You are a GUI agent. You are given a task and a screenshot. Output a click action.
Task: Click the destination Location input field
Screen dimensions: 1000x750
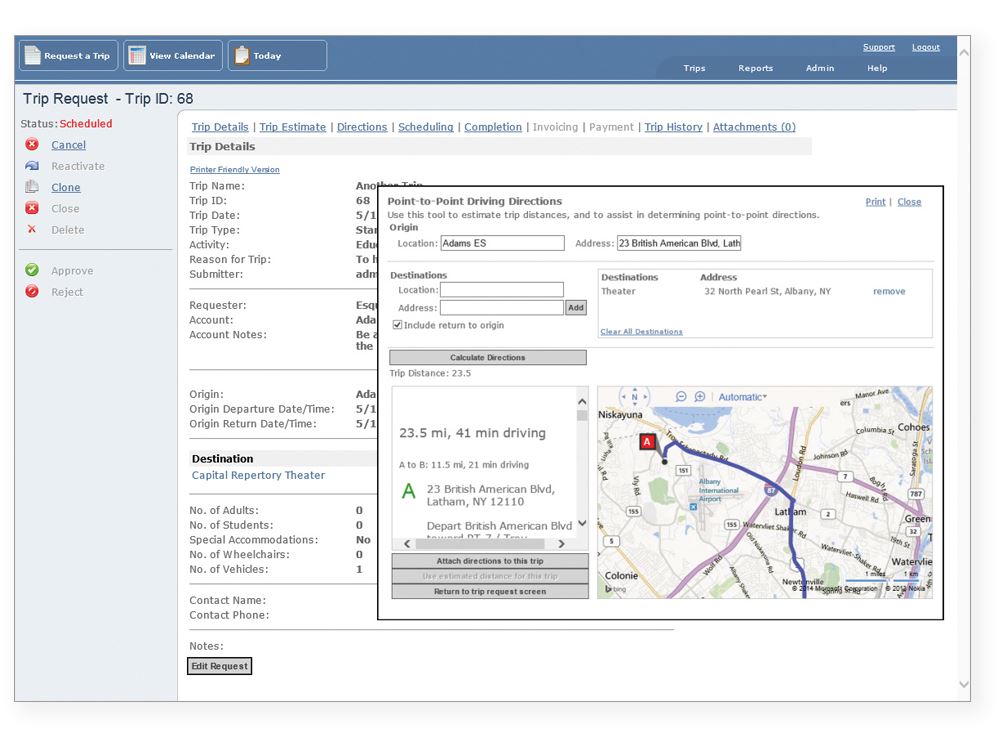[x=502, y=290]
